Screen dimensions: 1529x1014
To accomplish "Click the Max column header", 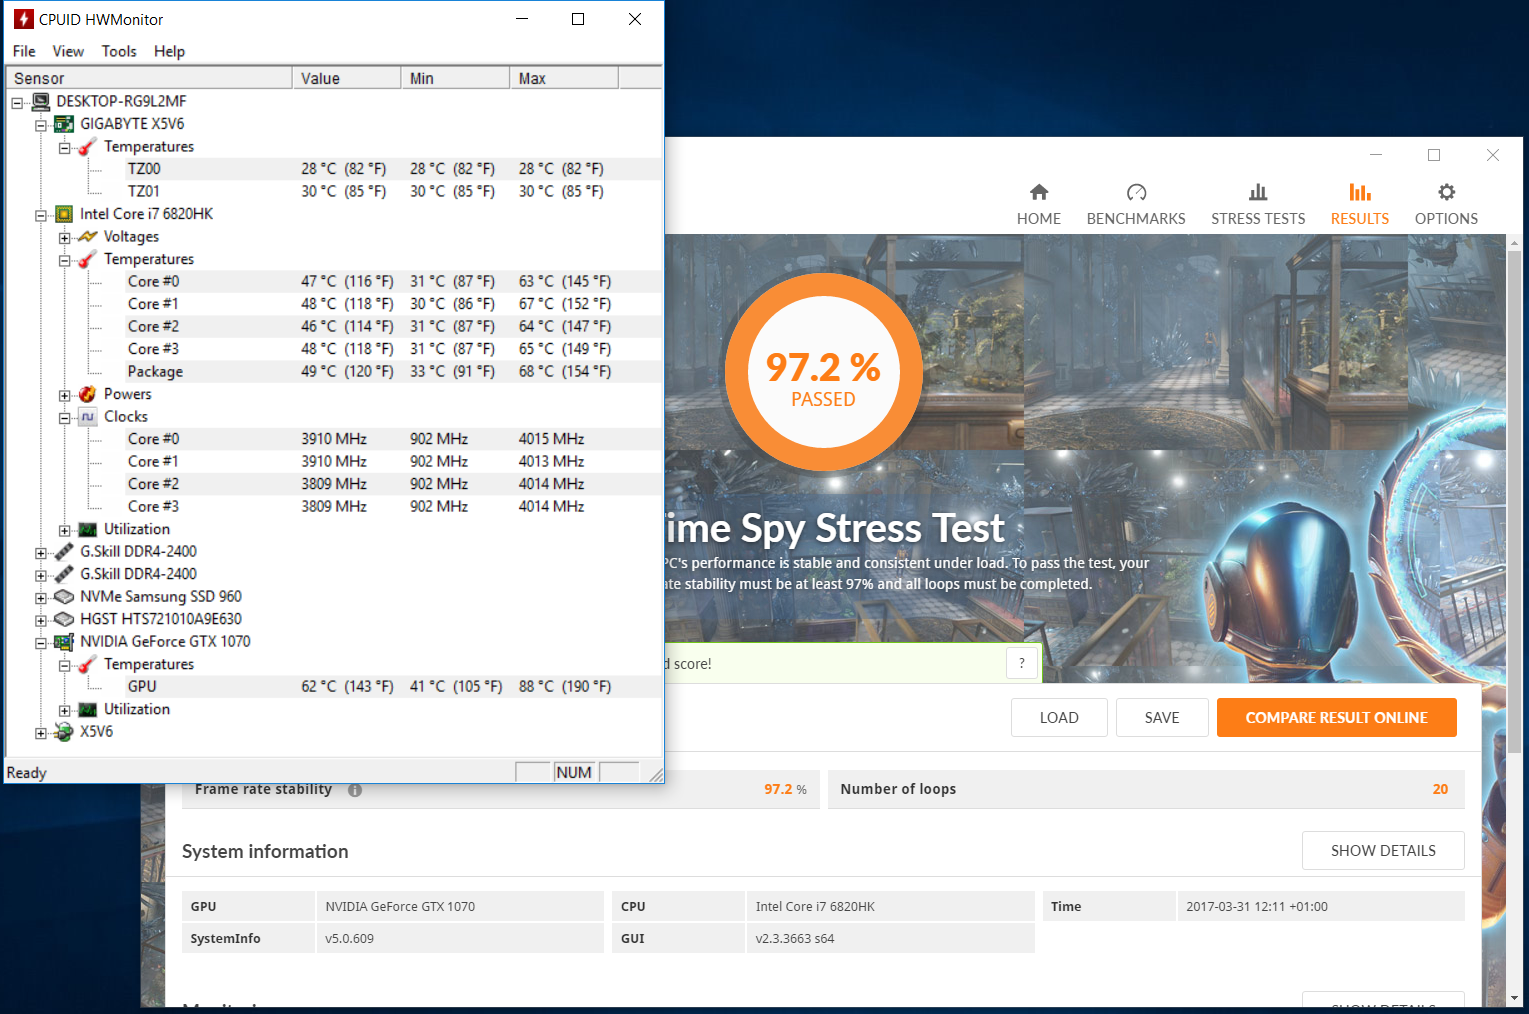I will point(564,78).
